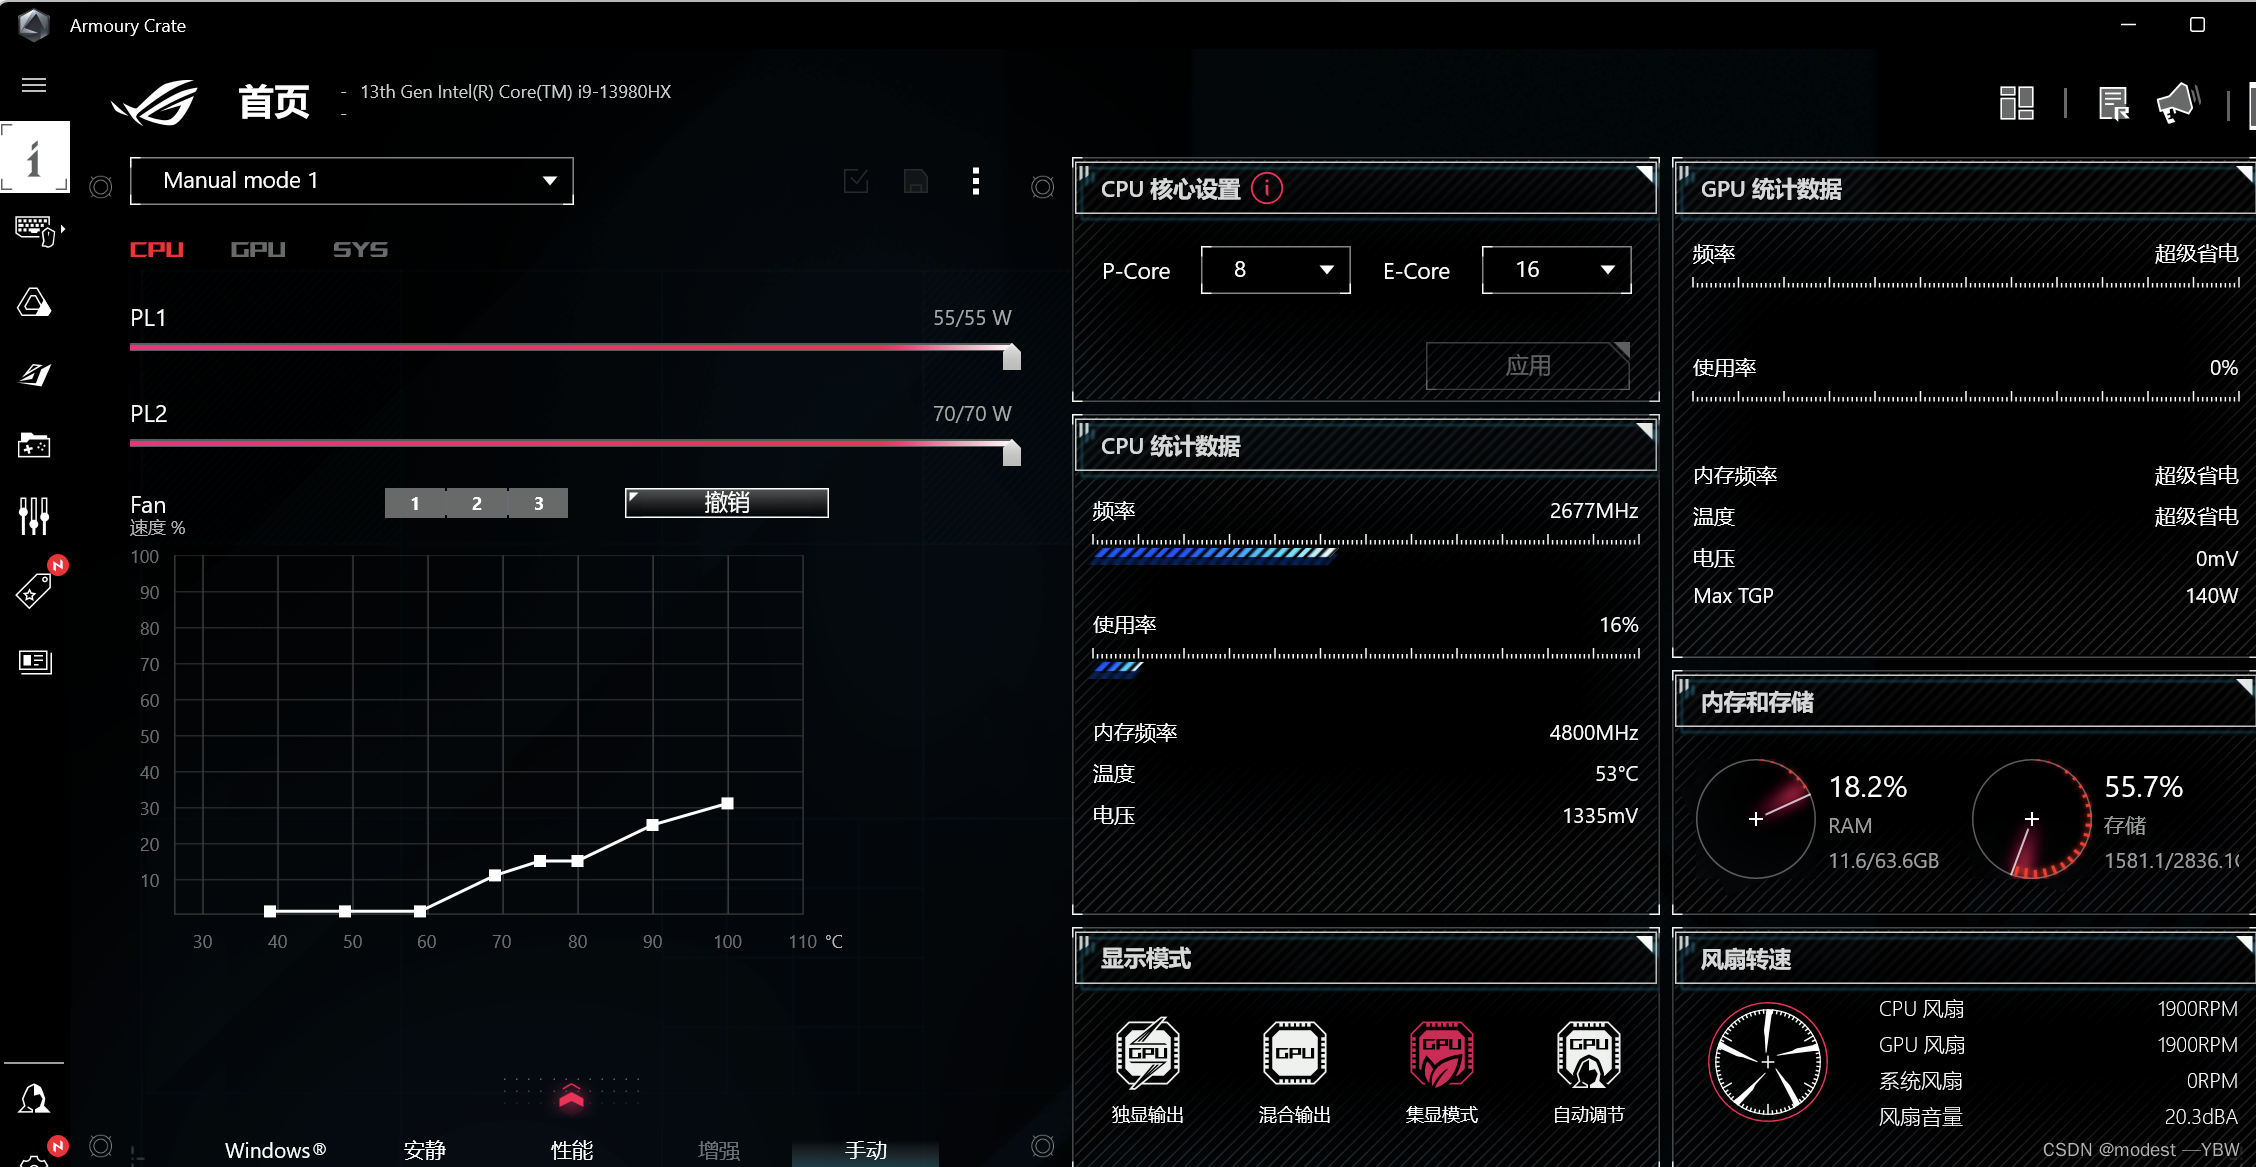
Task: Select fan curve preset 2
Action: [477, 503]
